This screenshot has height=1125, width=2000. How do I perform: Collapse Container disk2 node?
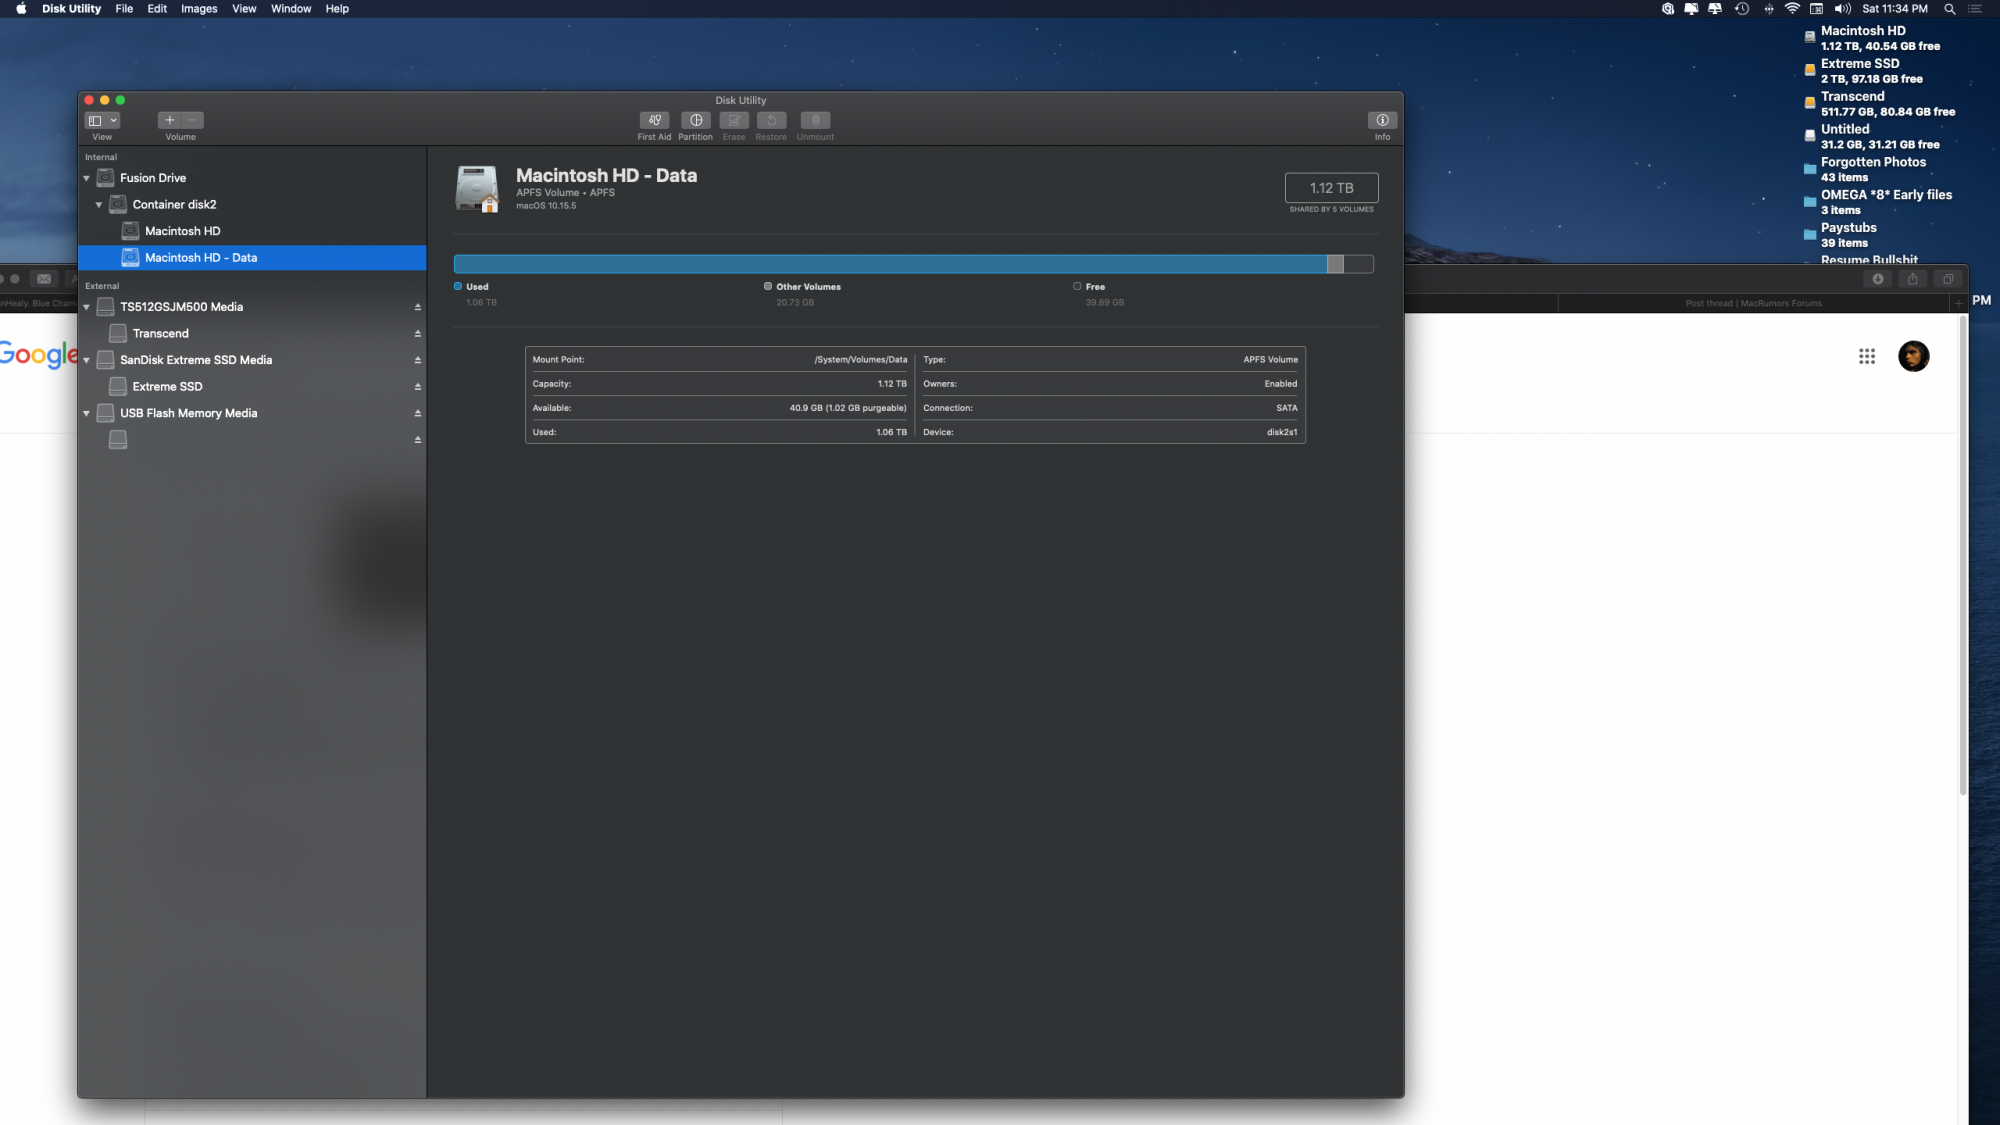[99, 205]
